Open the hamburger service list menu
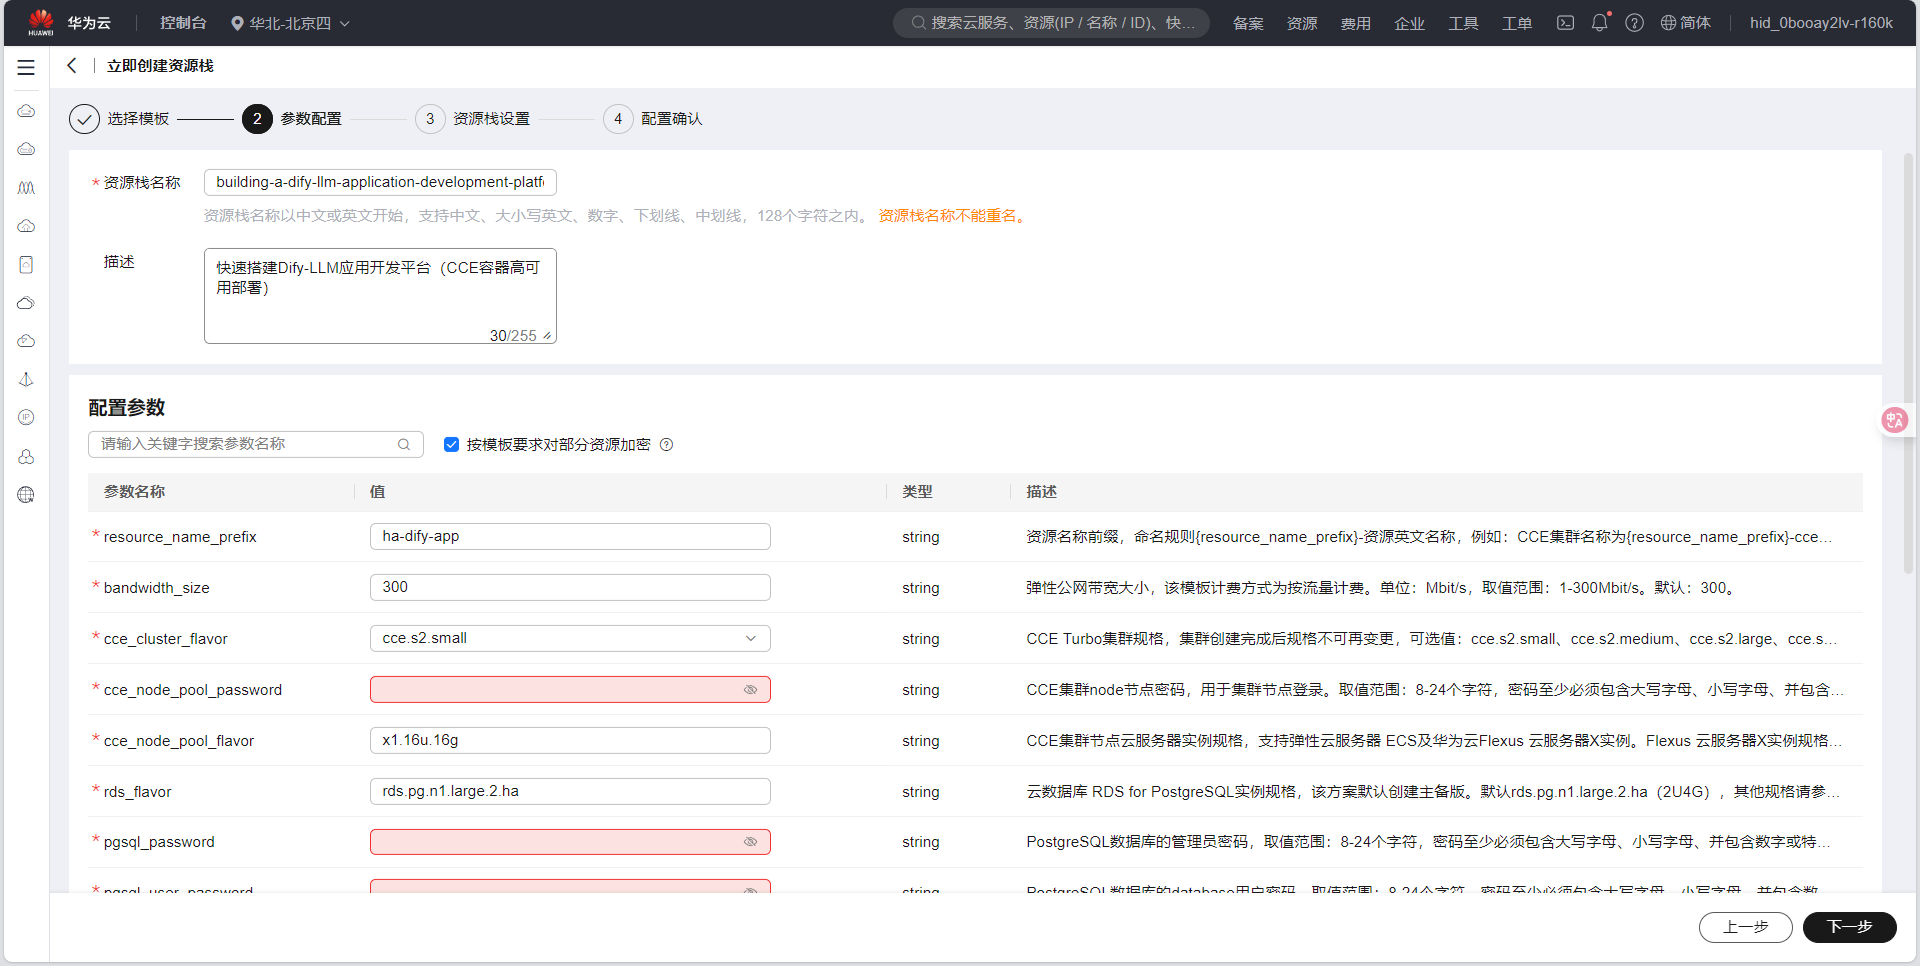1920x966 pixels. (26, 67)
